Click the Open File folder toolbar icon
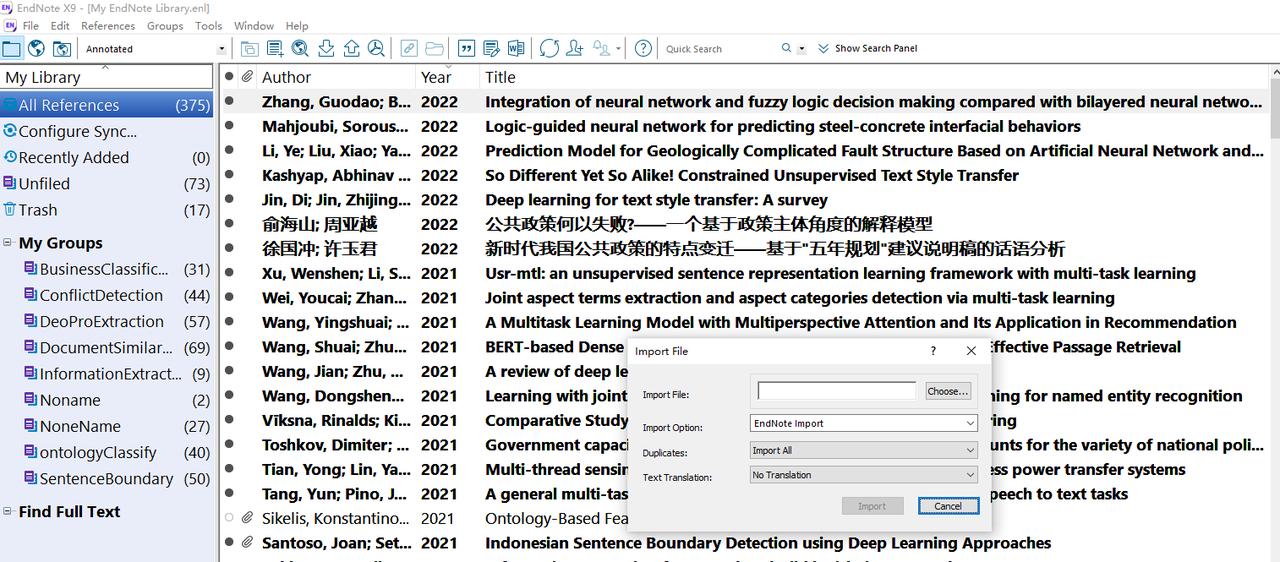This screenshot has height=562, width=1280. click(x=434, y=48)
